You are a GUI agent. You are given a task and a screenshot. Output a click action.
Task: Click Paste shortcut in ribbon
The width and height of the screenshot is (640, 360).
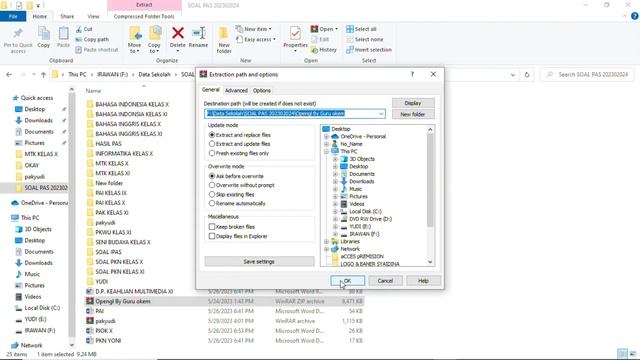click(x=97, y=50)
